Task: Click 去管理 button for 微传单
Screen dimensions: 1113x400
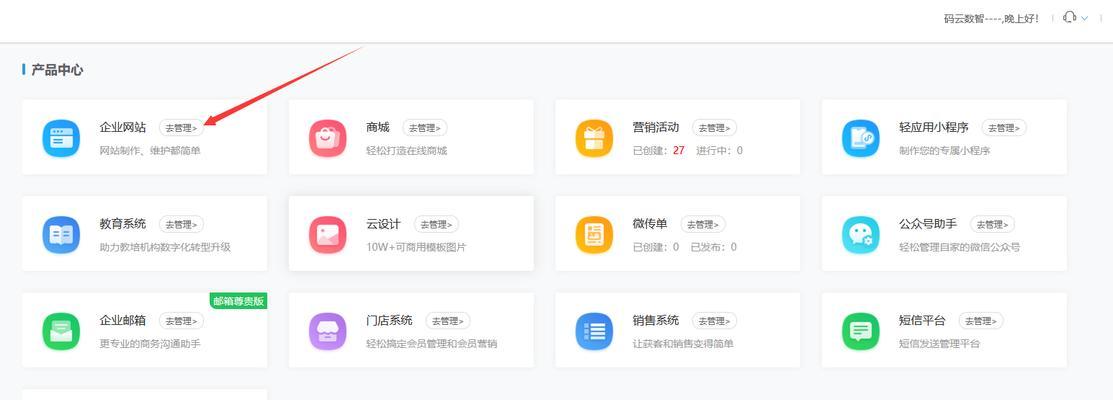Action: (703, 225)
